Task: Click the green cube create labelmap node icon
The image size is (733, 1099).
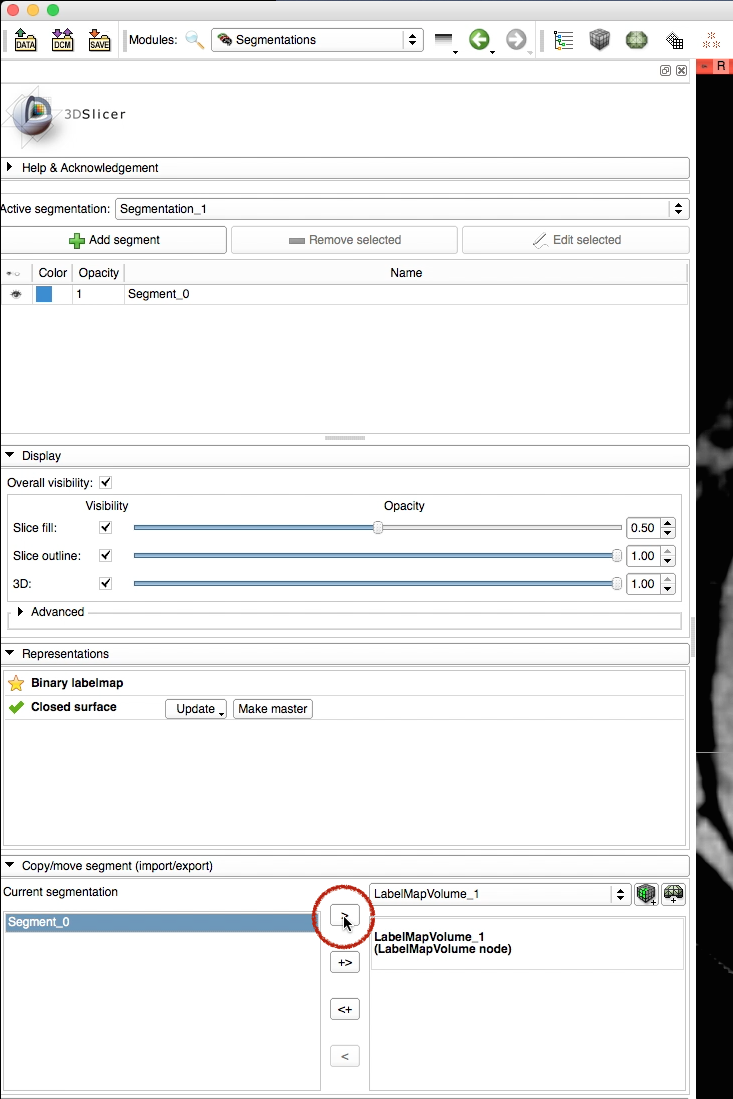Action: coord(646,894)
